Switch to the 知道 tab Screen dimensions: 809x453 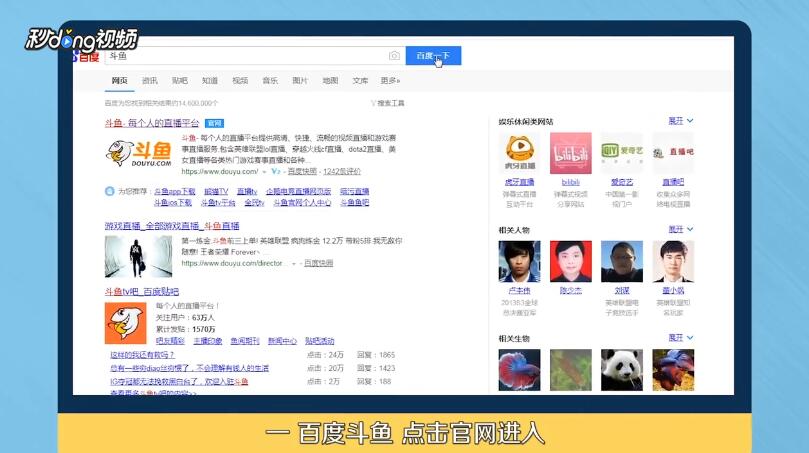[210, 80]
